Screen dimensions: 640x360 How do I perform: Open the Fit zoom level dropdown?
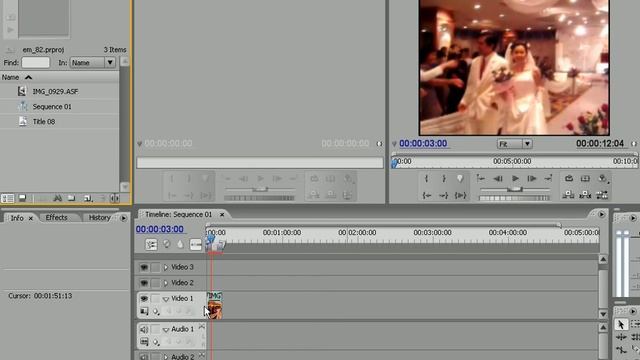coord(514,144)
